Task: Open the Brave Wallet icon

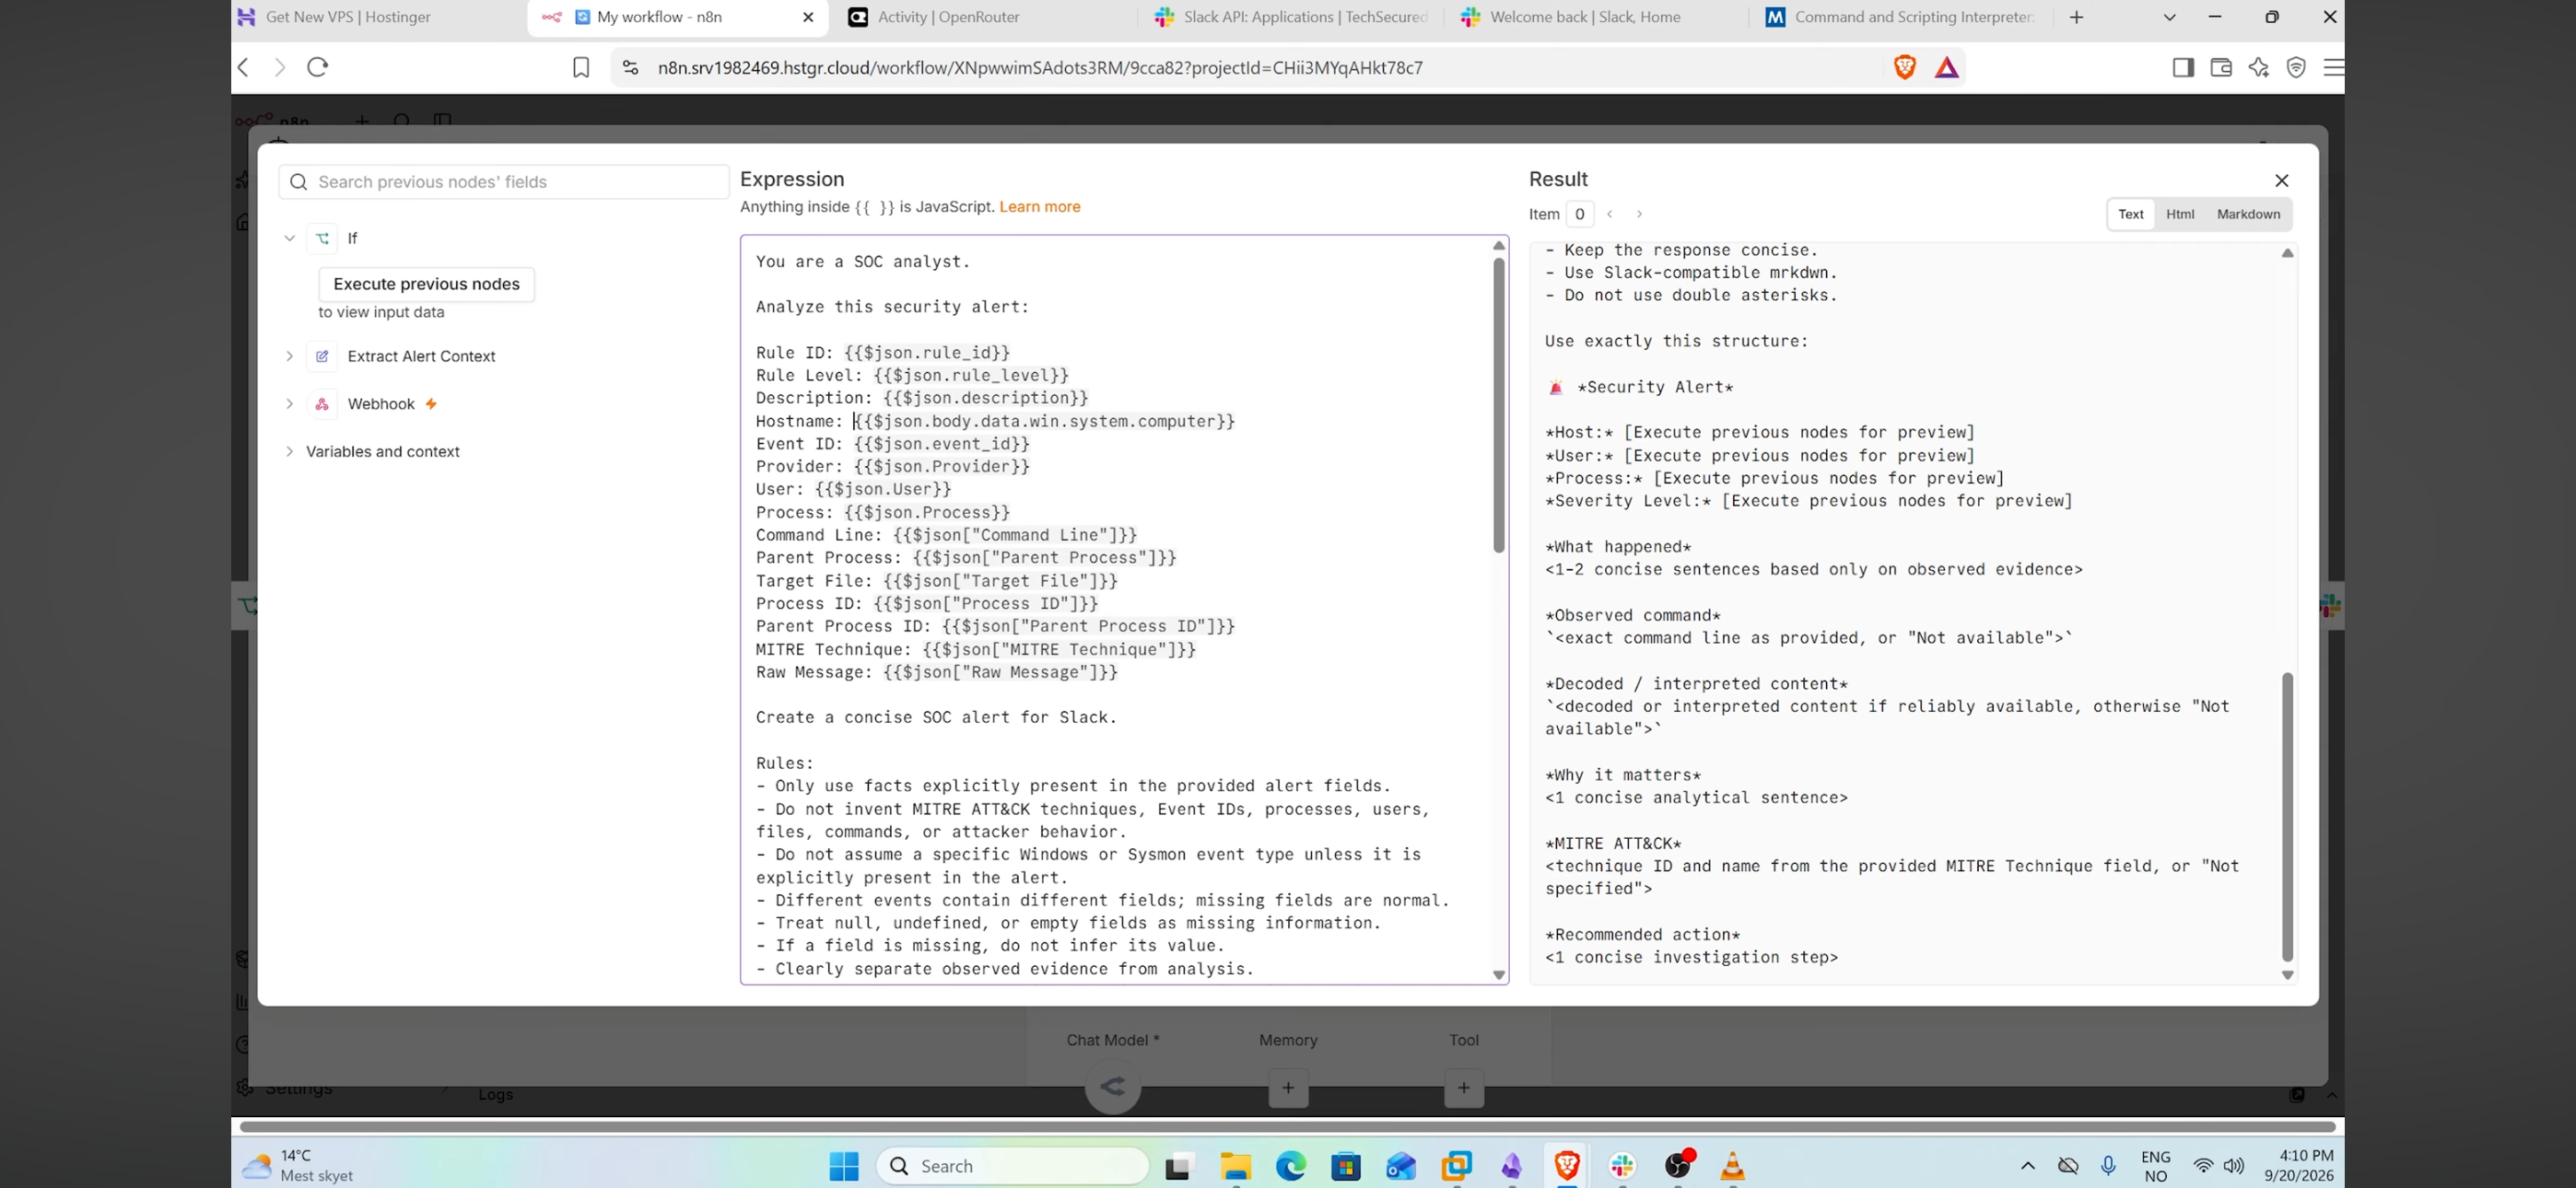Action: [x=2221, y=67]
